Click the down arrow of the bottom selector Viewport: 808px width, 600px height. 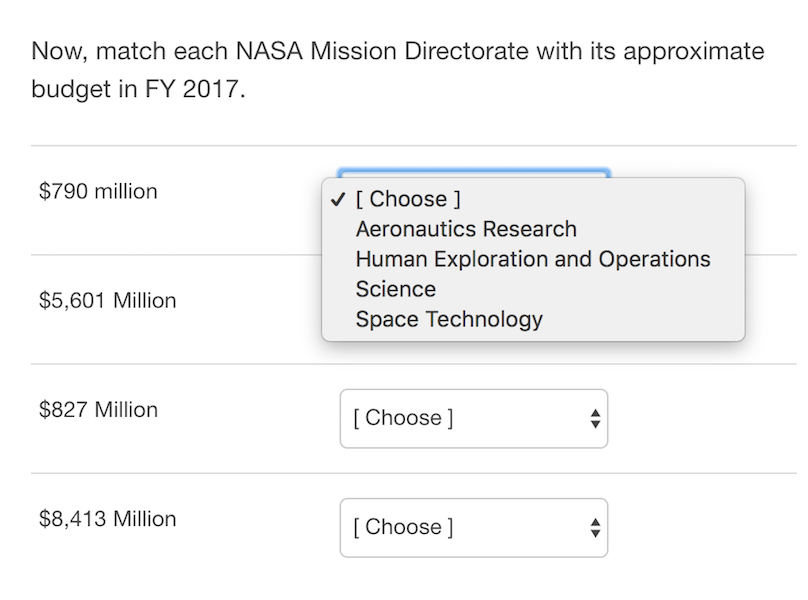[x=594, y=533]
